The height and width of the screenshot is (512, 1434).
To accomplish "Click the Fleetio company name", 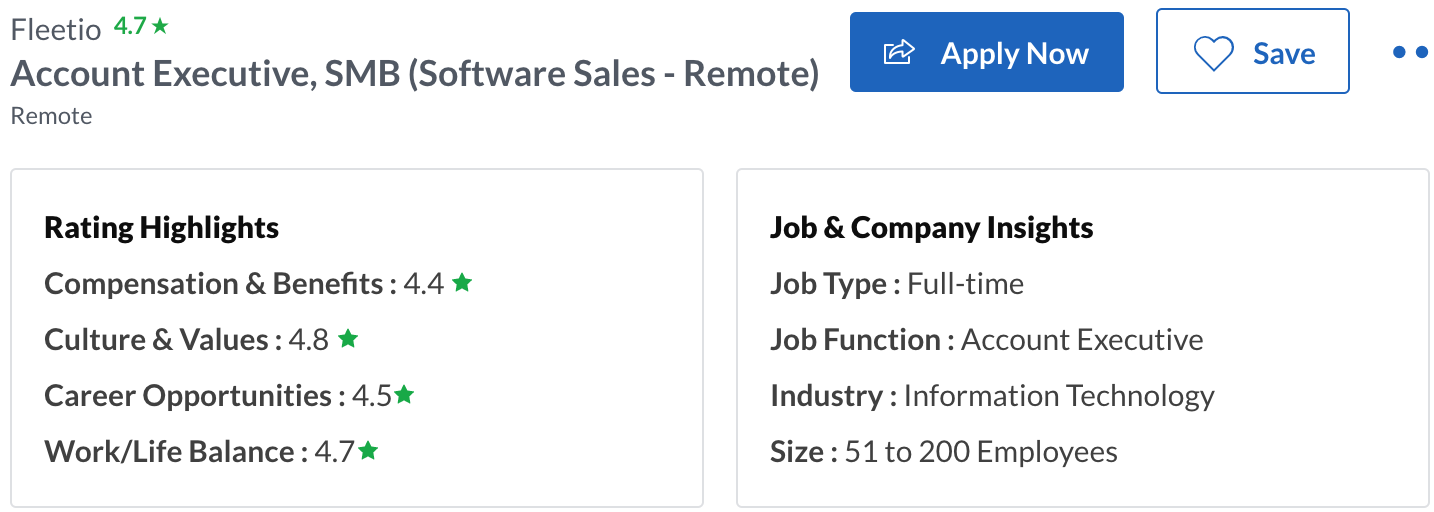I will (x=56, y=29).
